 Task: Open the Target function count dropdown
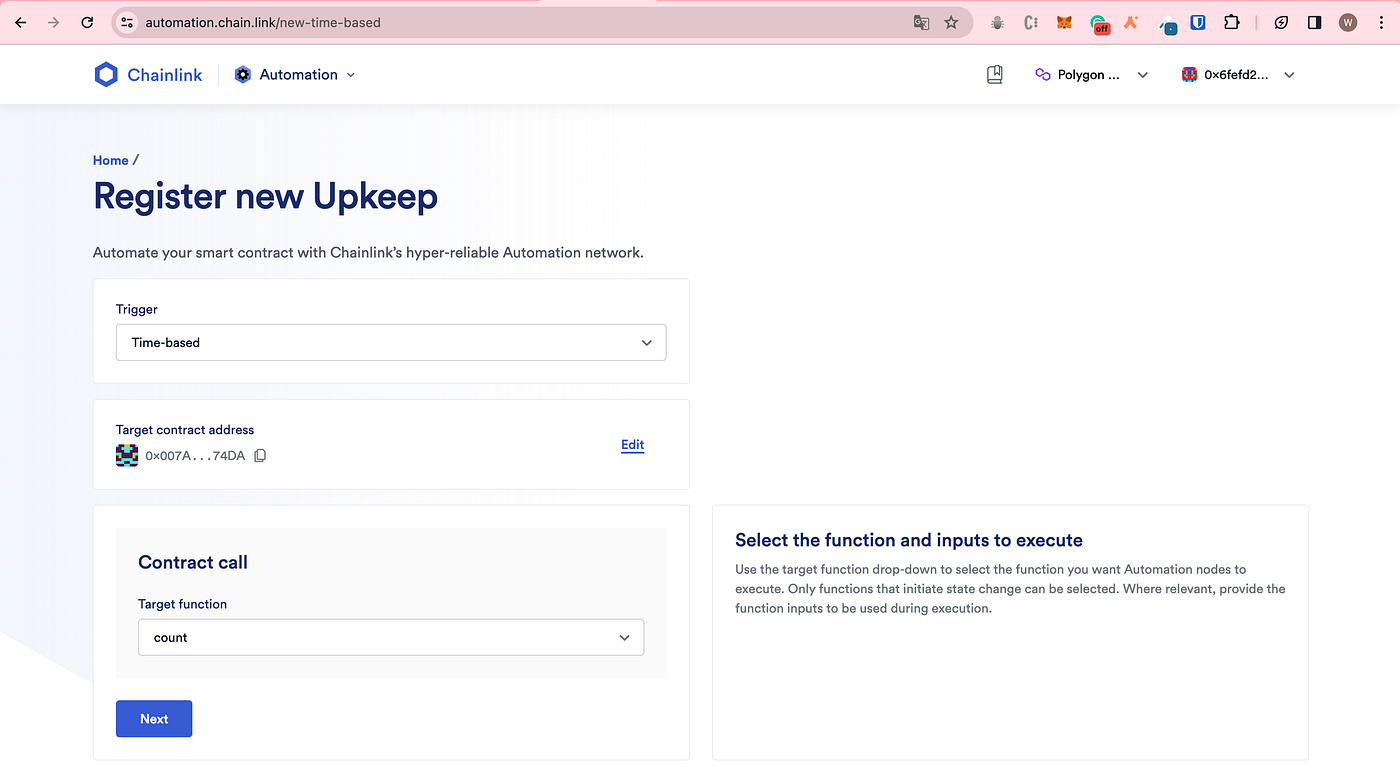391,637
